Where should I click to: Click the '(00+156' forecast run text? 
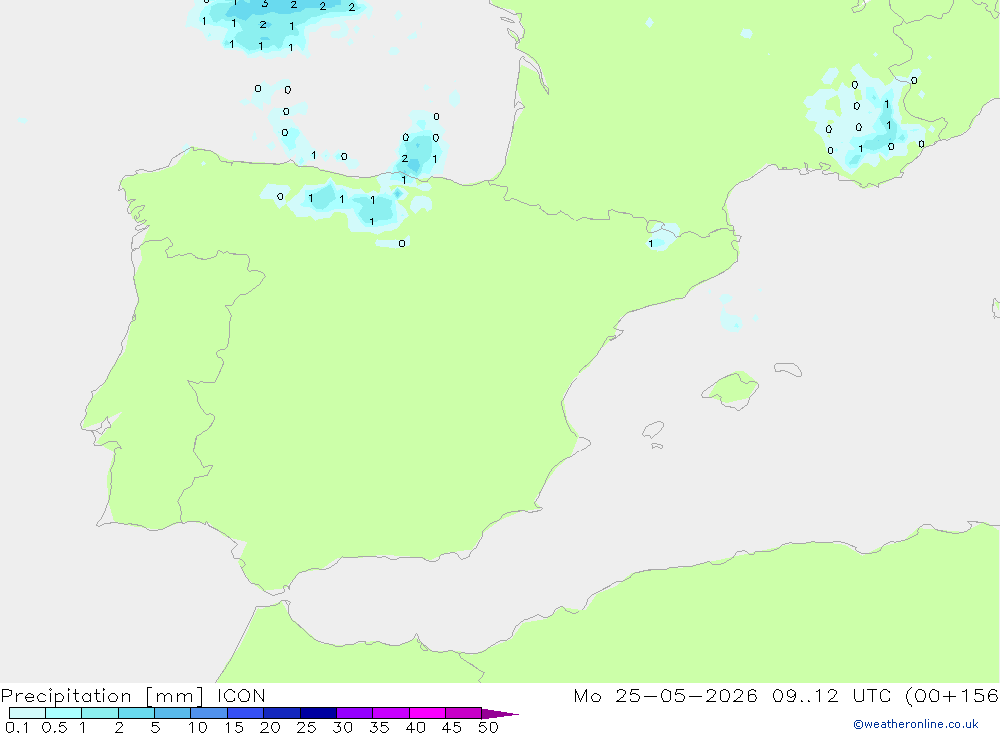(x=953, y=695)
